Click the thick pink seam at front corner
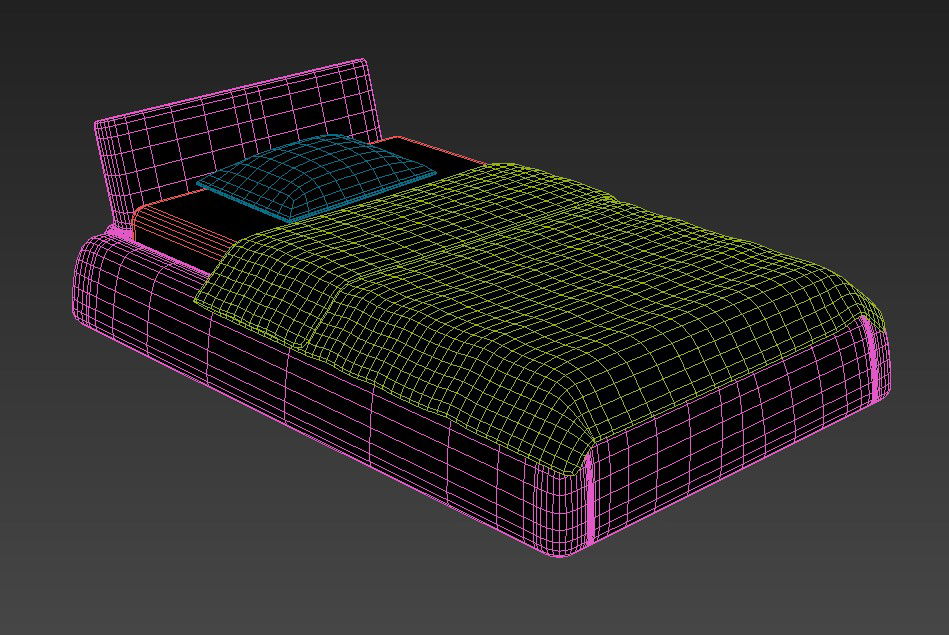 tap(590, 500)
